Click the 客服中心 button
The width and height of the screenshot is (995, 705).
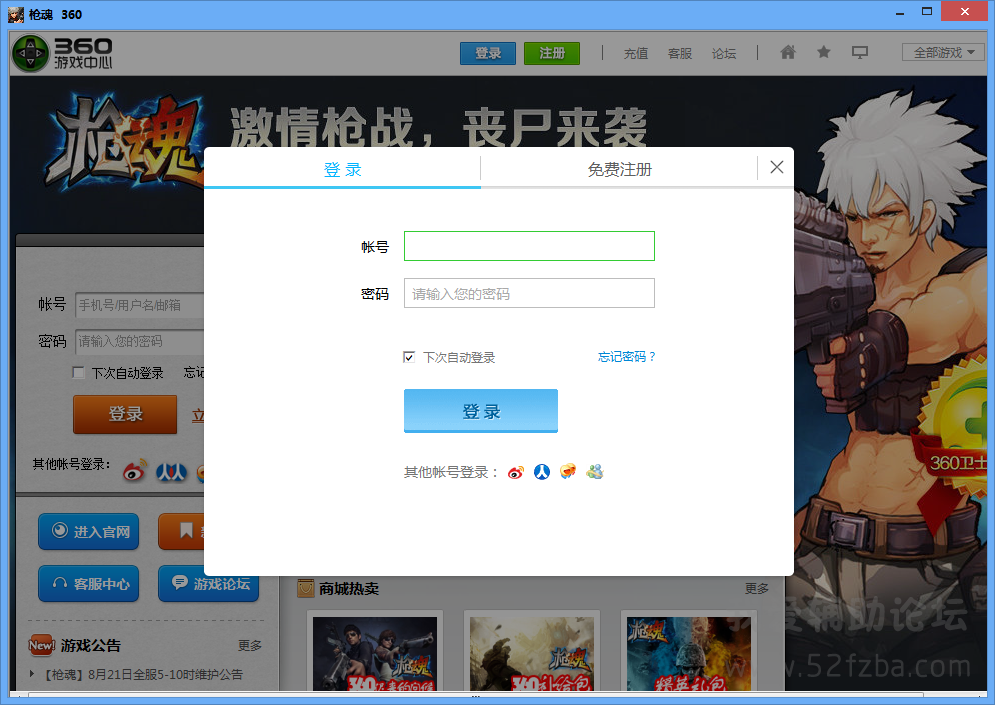(x=88, y=583)
